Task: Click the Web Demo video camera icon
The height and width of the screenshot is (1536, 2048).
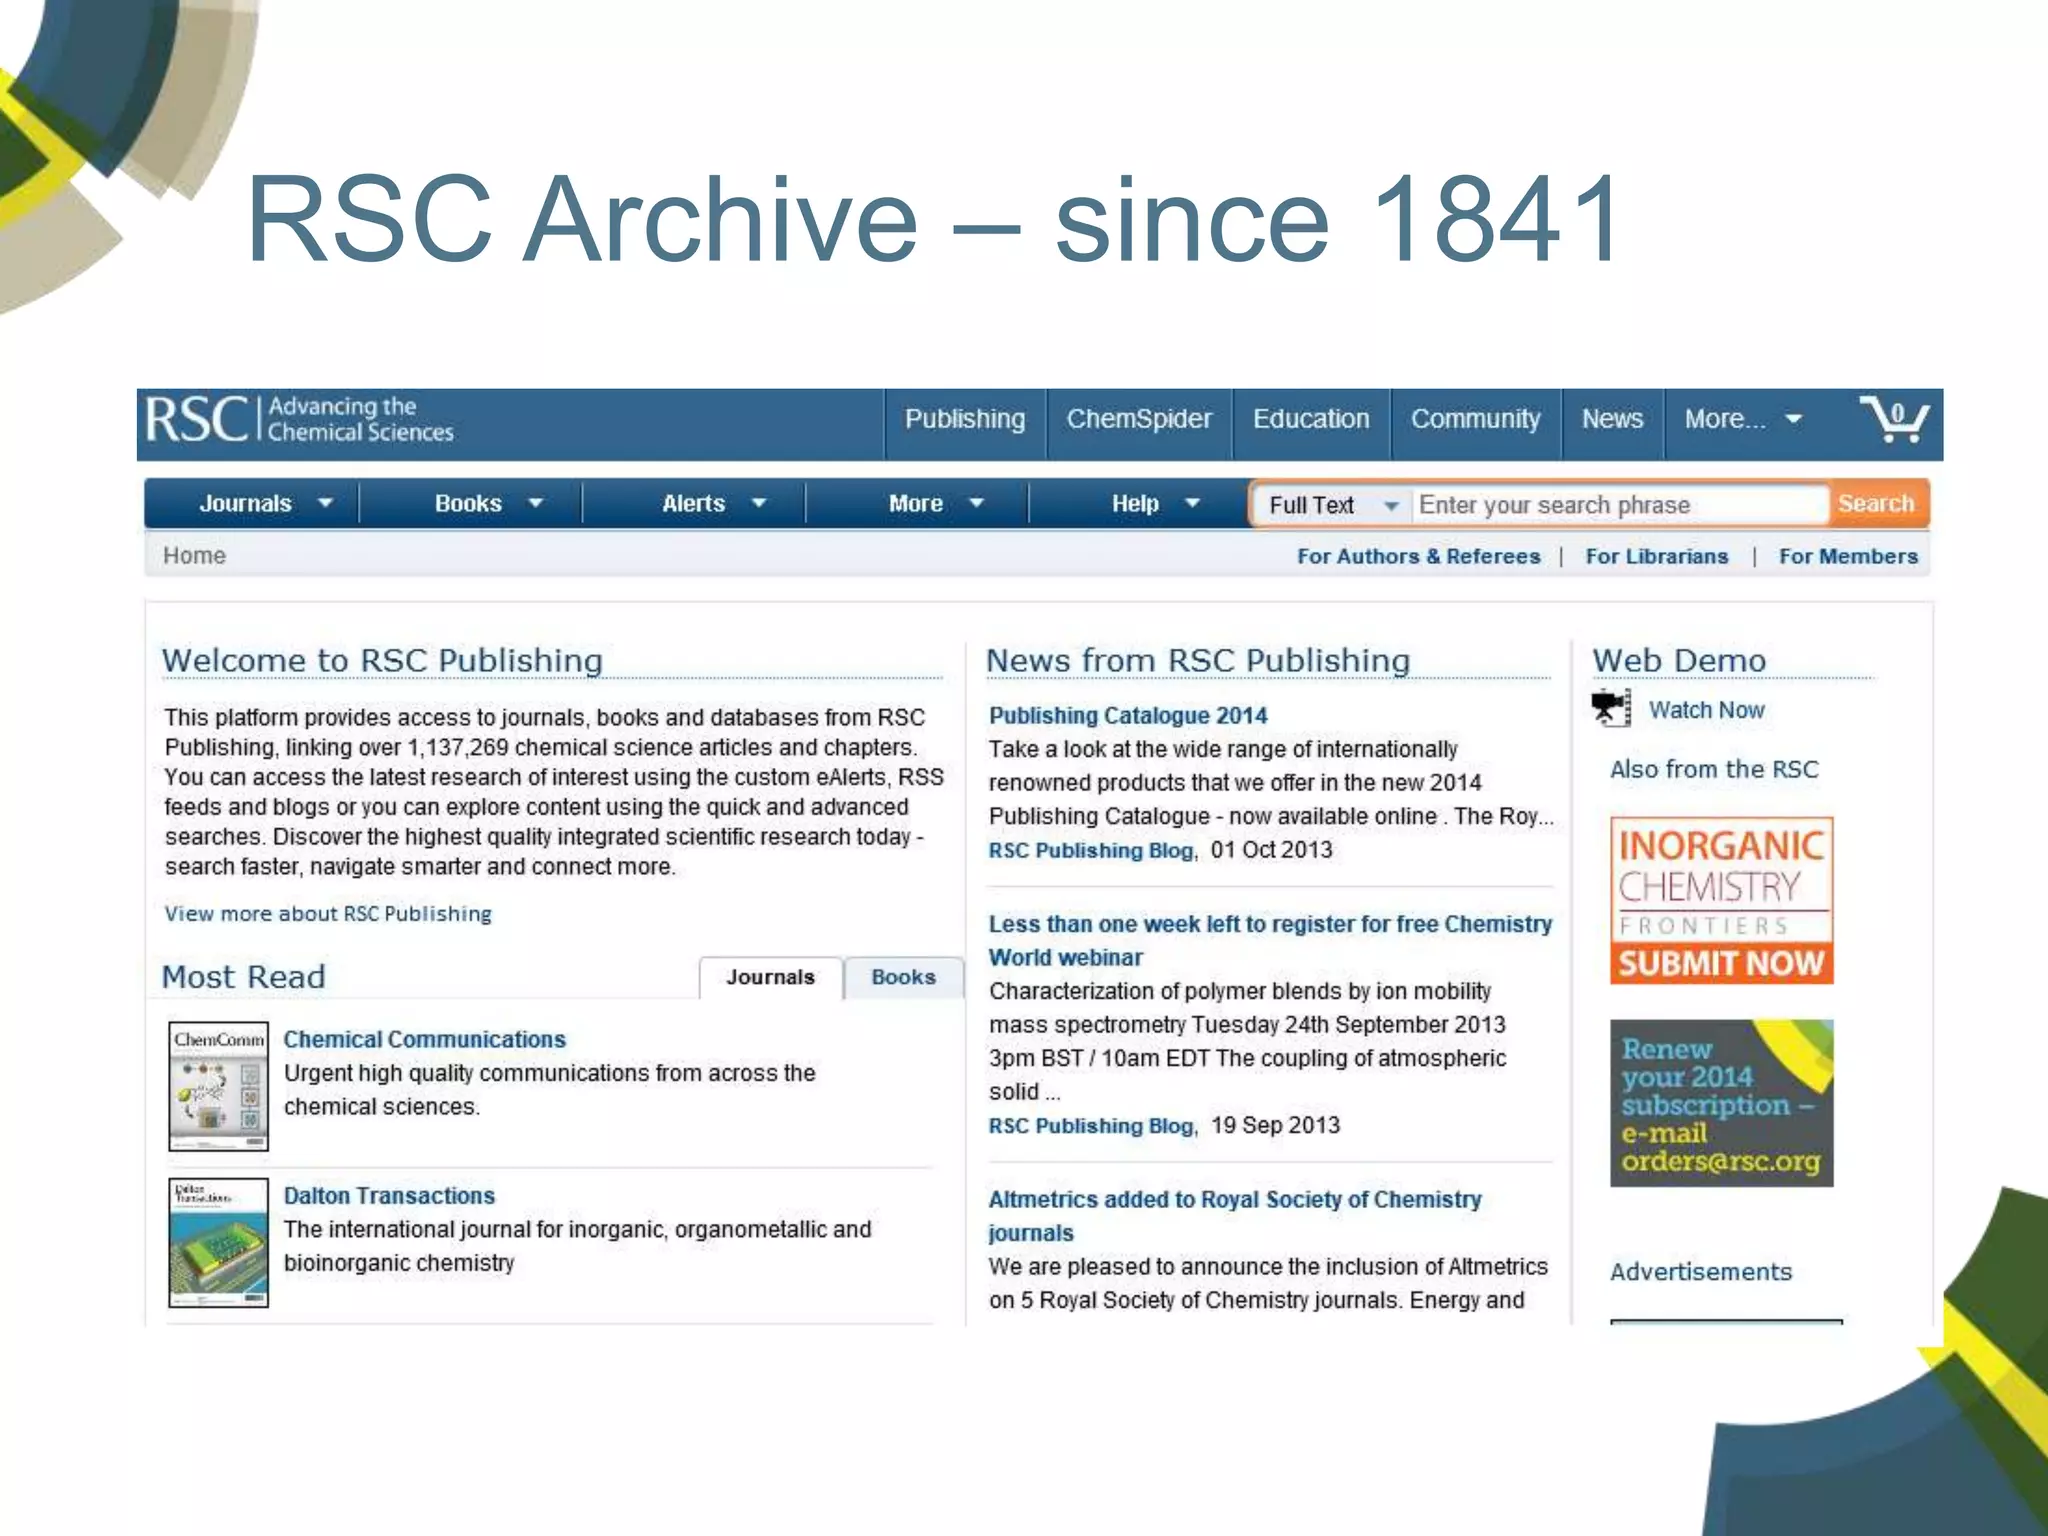Action: pyautogui.click(x=1612, y=709)
